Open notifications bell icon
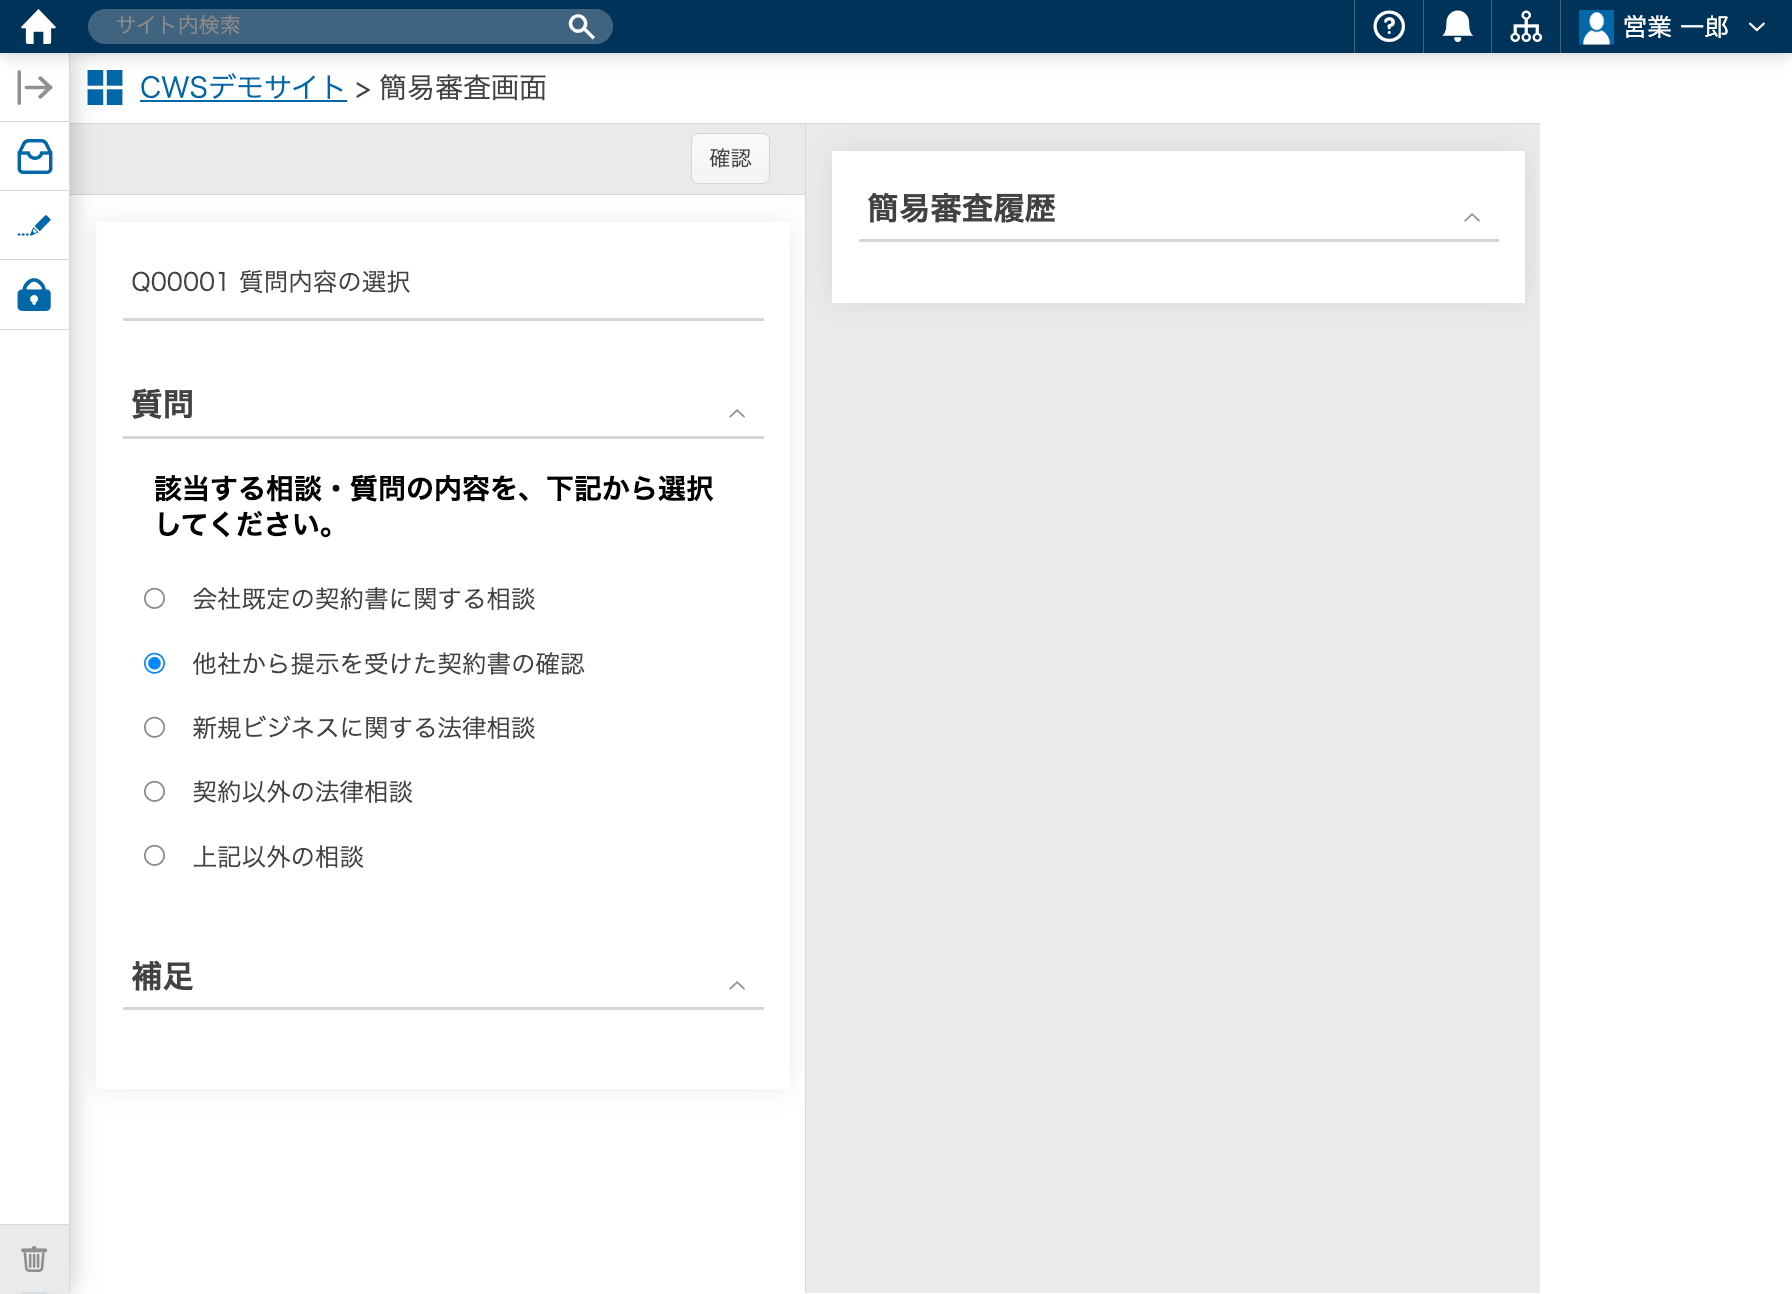The height and width of the screenshot is (1294, 1792). [x=1457, y=27]
